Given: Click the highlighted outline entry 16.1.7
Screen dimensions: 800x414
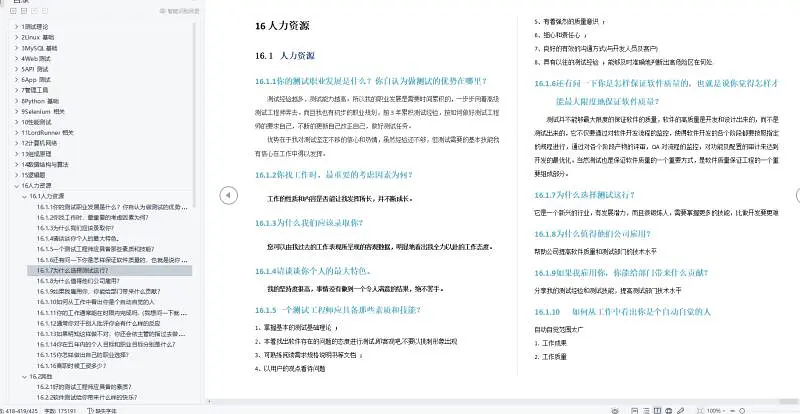Looking at the screenshot, I should point(110,271).
